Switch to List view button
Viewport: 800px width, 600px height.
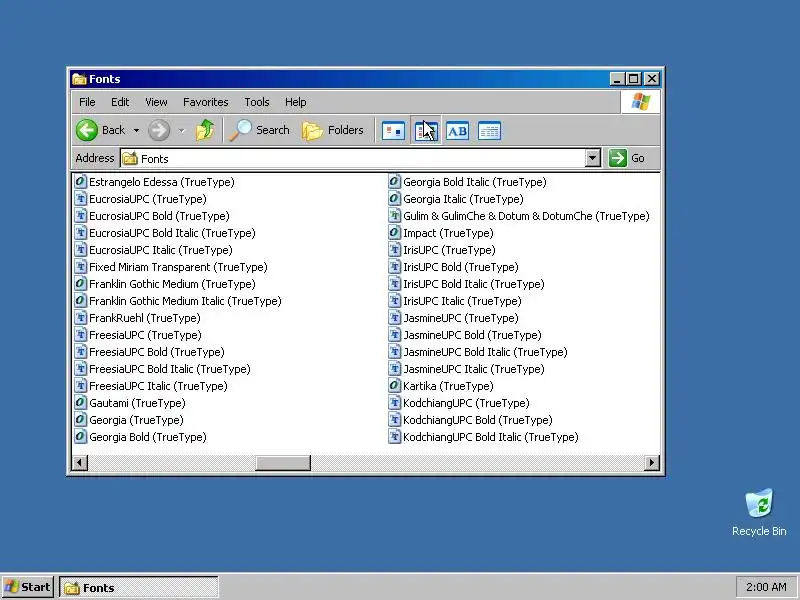pyautogui.click(x=426, y=131)
